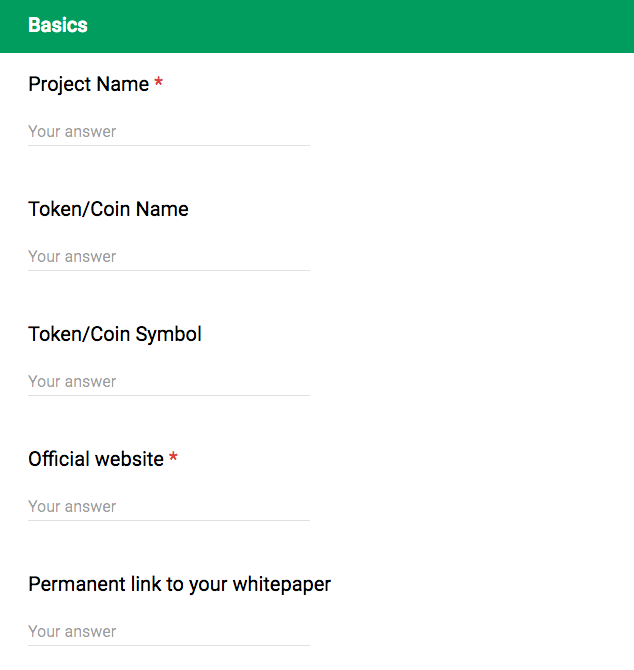Activate the whitepaper link answer field
Screen dimensions: 634x670
pos(169,632)
